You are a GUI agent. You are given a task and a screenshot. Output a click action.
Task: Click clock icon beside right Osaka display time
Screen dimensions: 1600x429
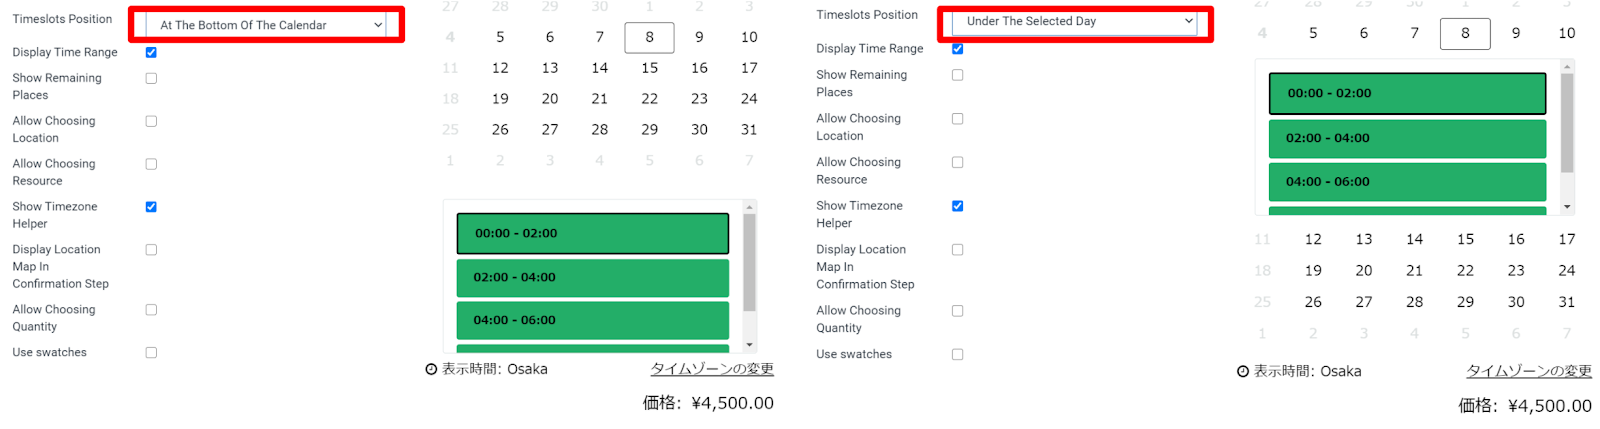pyautogui.click(x=1243, y=372)
